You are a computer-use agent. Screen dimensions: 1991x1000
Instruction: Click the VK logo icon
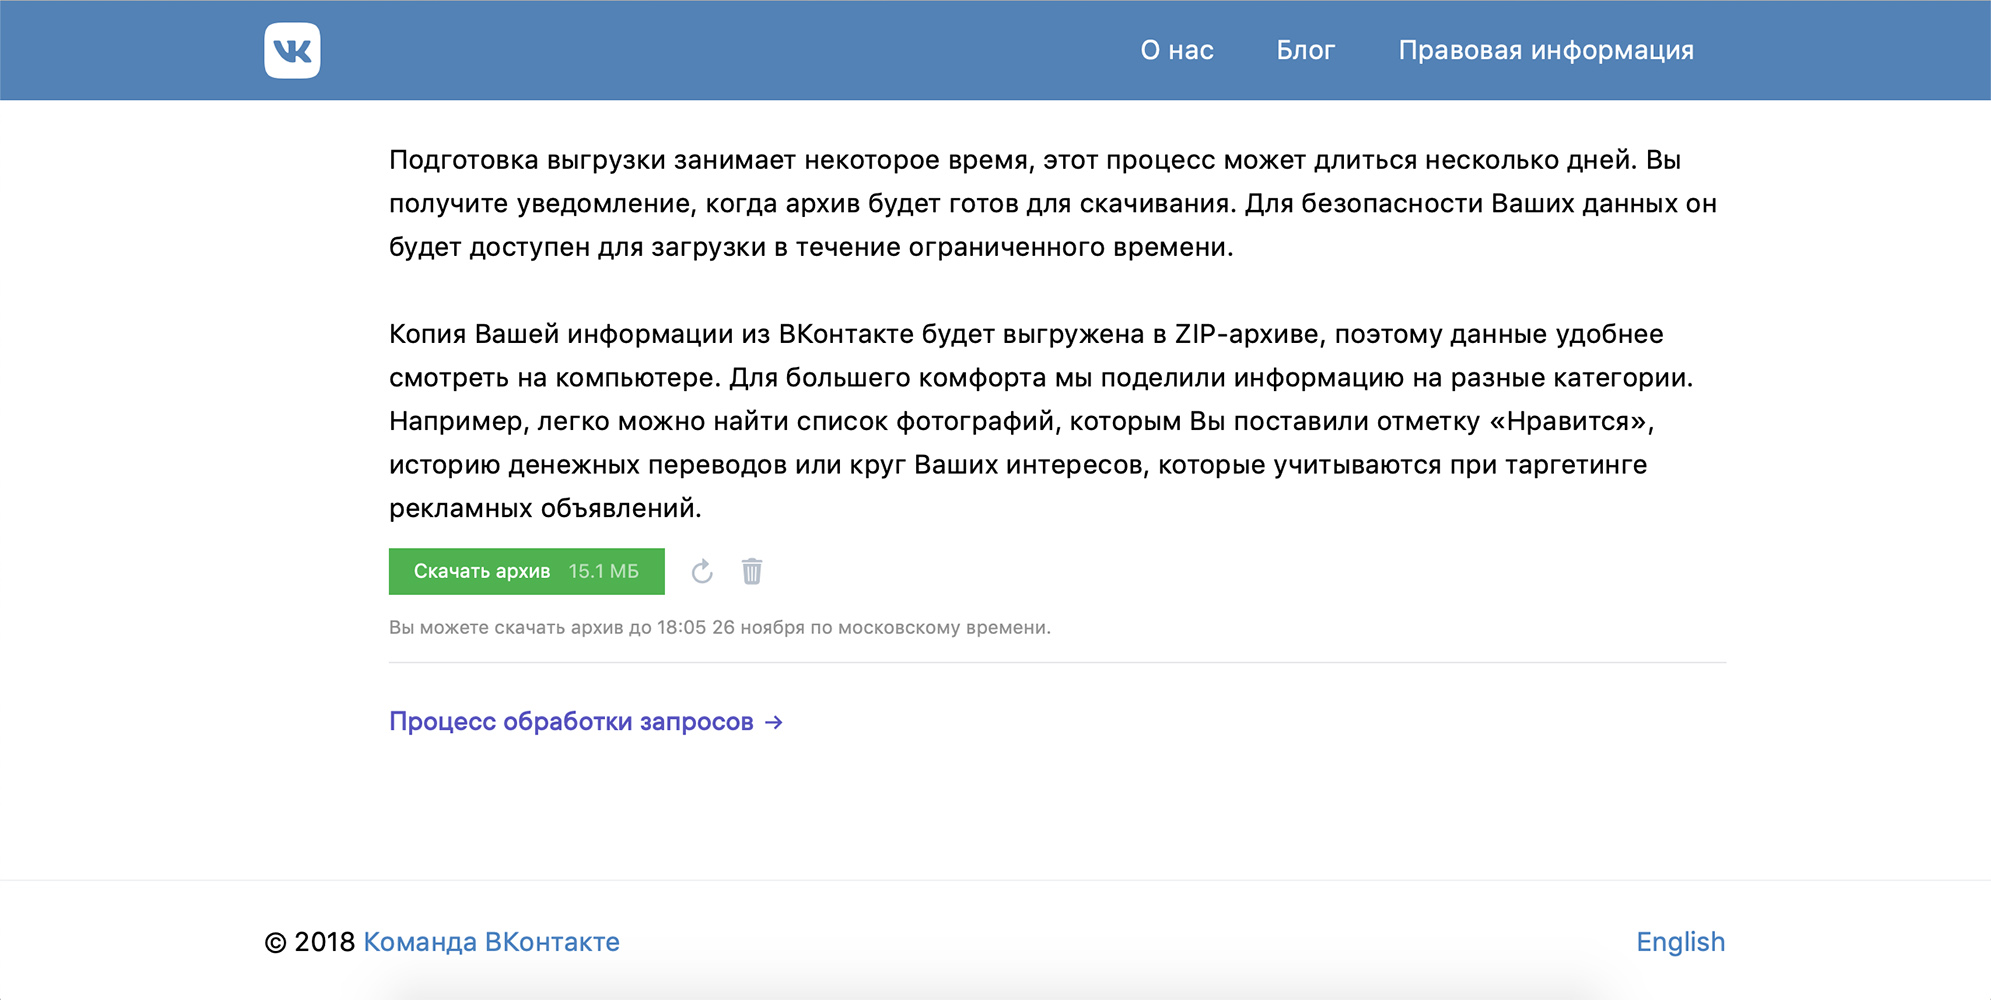click(292, 50)
